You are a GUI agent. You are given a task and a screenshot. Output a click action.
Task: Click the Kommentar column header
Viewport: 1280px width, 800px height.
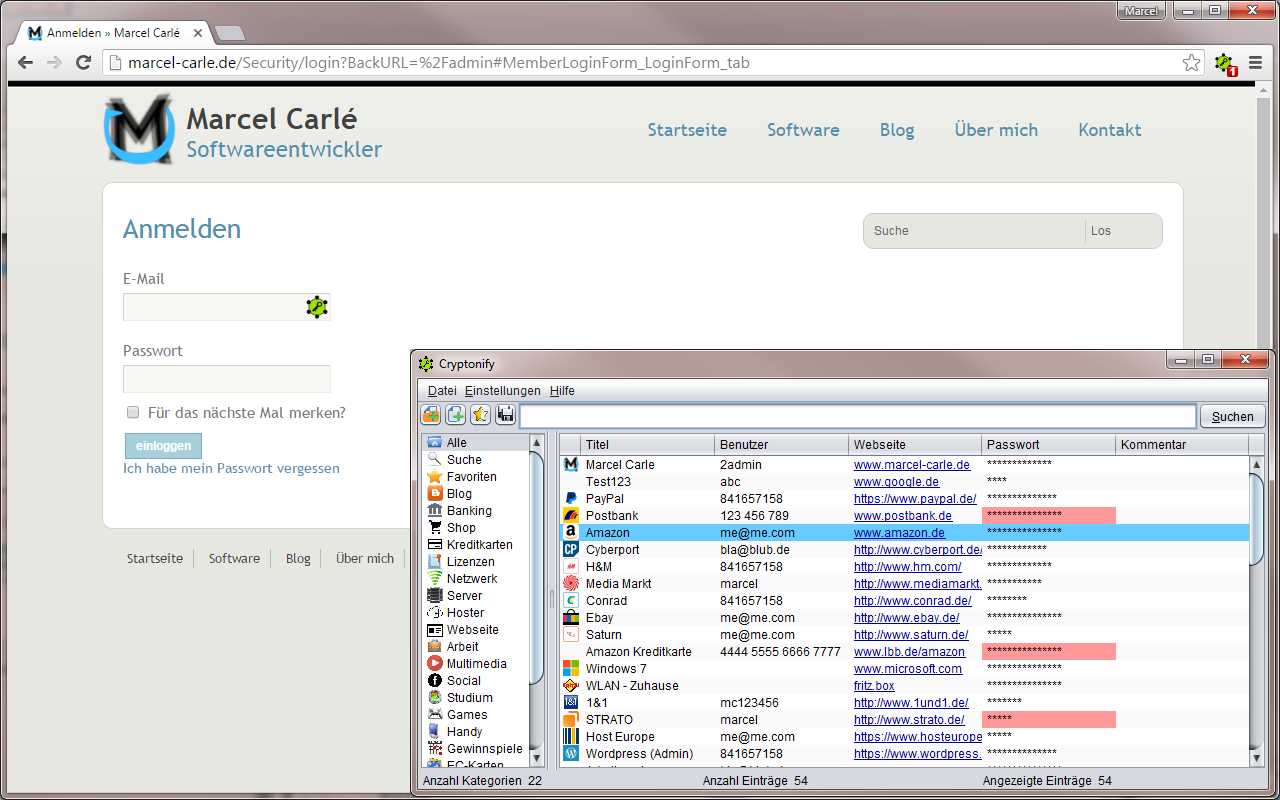coord(1182,445)
